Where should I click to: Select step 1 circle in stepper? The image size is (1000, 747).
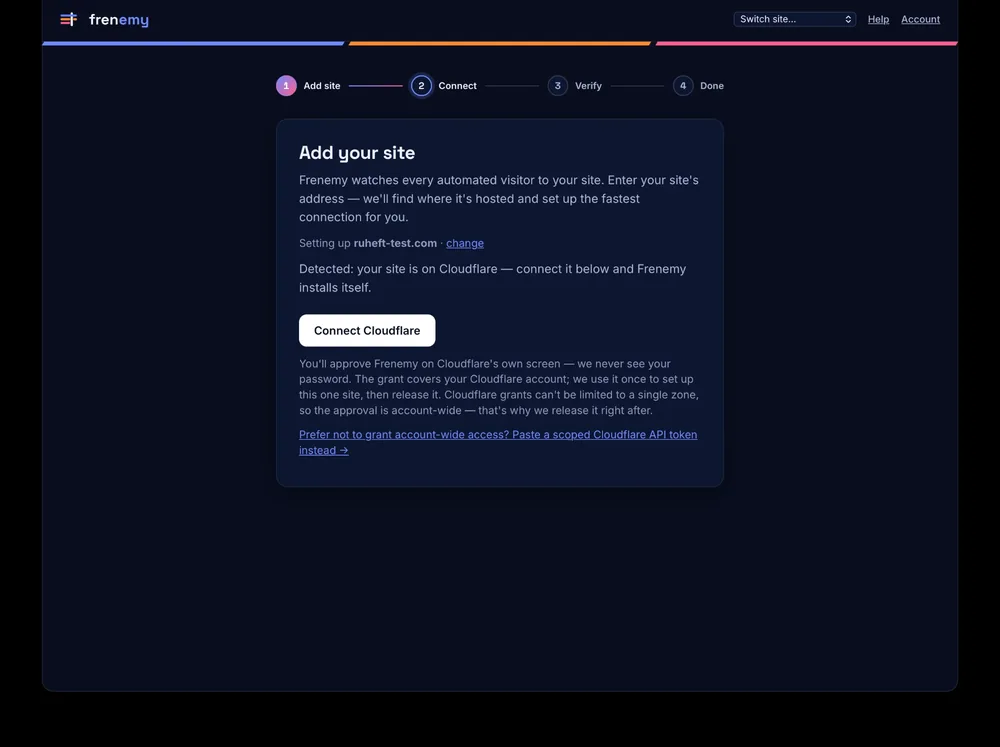286,85
